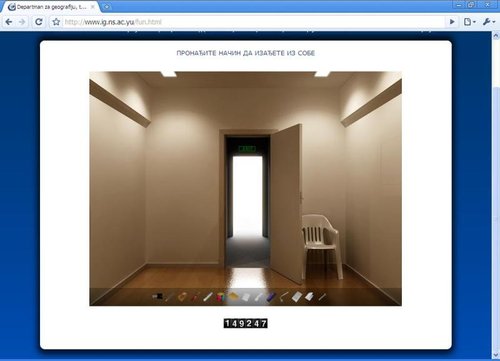Open a new tab with plus button

pyautogui.click(x=106, y=6)
